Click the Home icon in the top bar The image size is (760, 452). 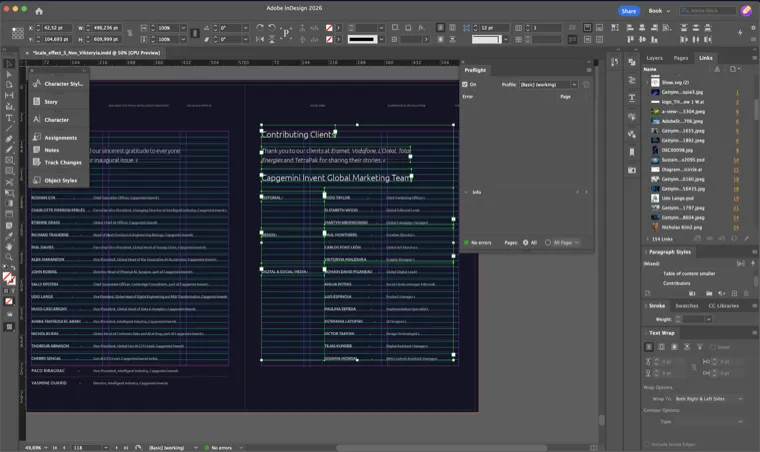click(x=39, y=11)
